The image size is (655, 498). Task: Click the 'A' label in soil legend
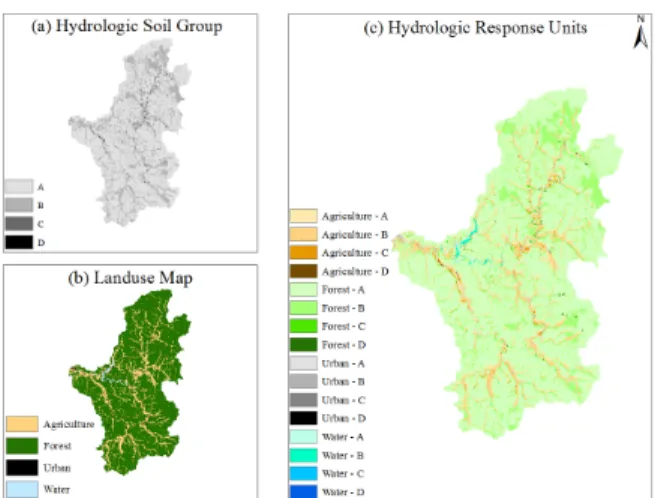click(41, 187)
